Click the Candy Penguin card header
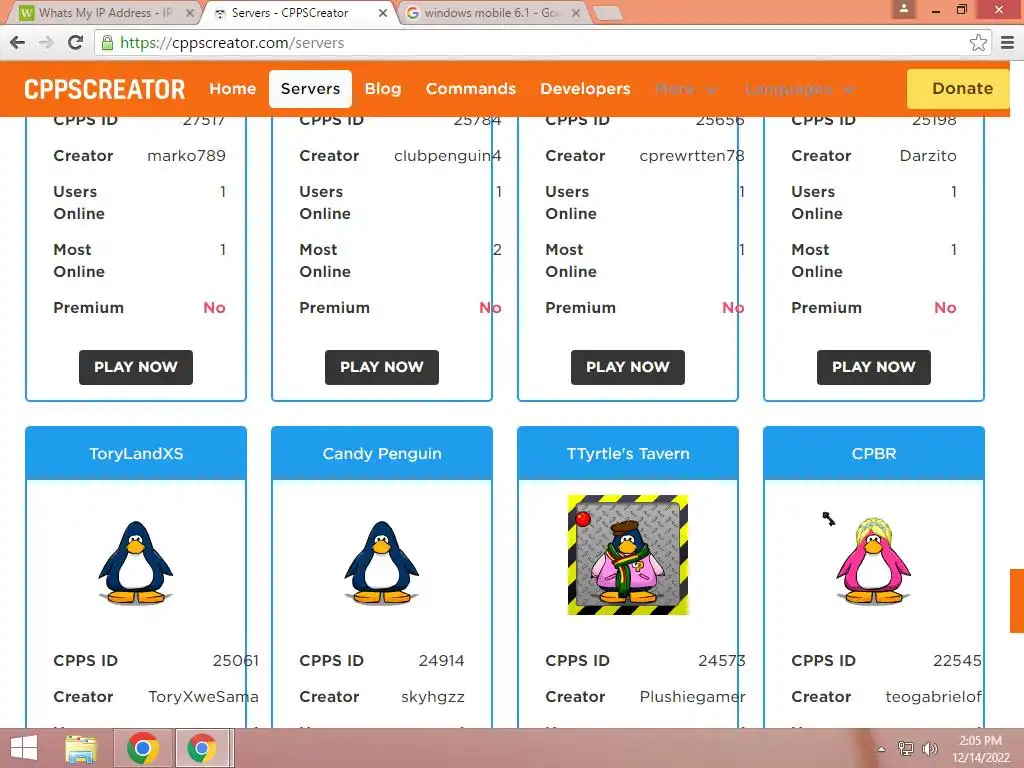Image resolution: width=1024 pixels, height=768 pixels. 382,453
